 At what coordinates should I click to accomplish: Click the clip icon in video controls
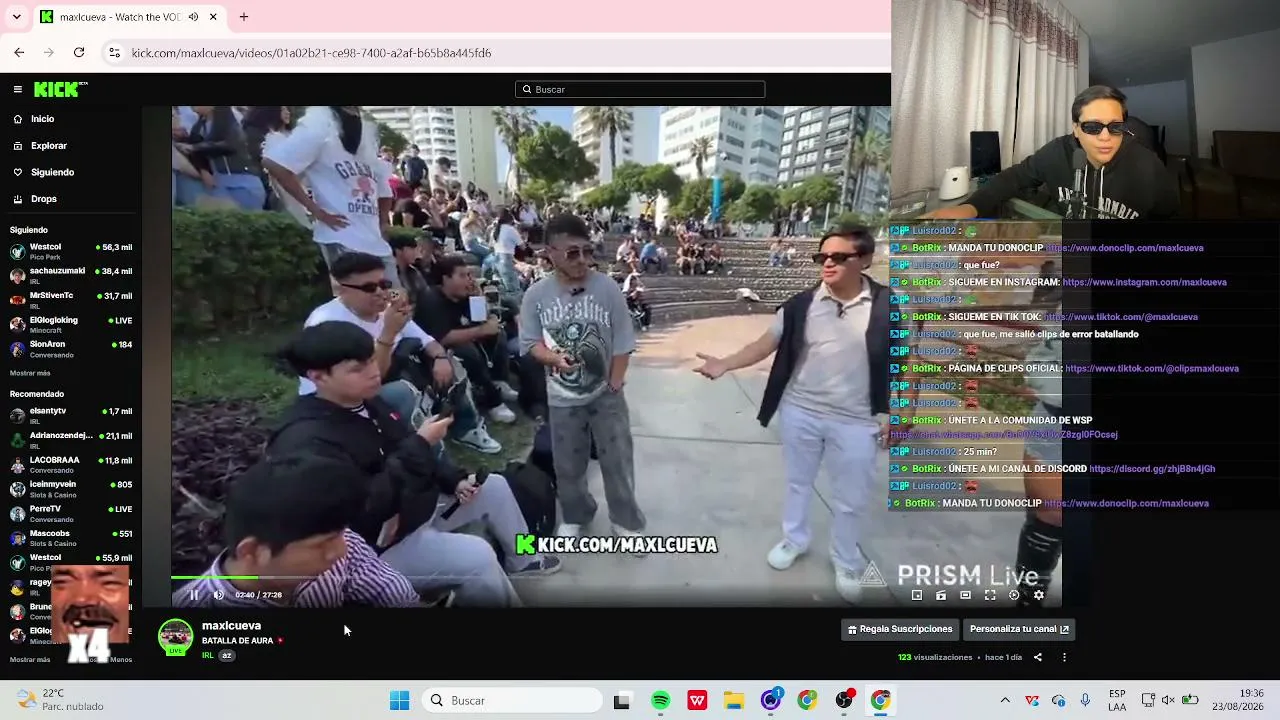941,595
